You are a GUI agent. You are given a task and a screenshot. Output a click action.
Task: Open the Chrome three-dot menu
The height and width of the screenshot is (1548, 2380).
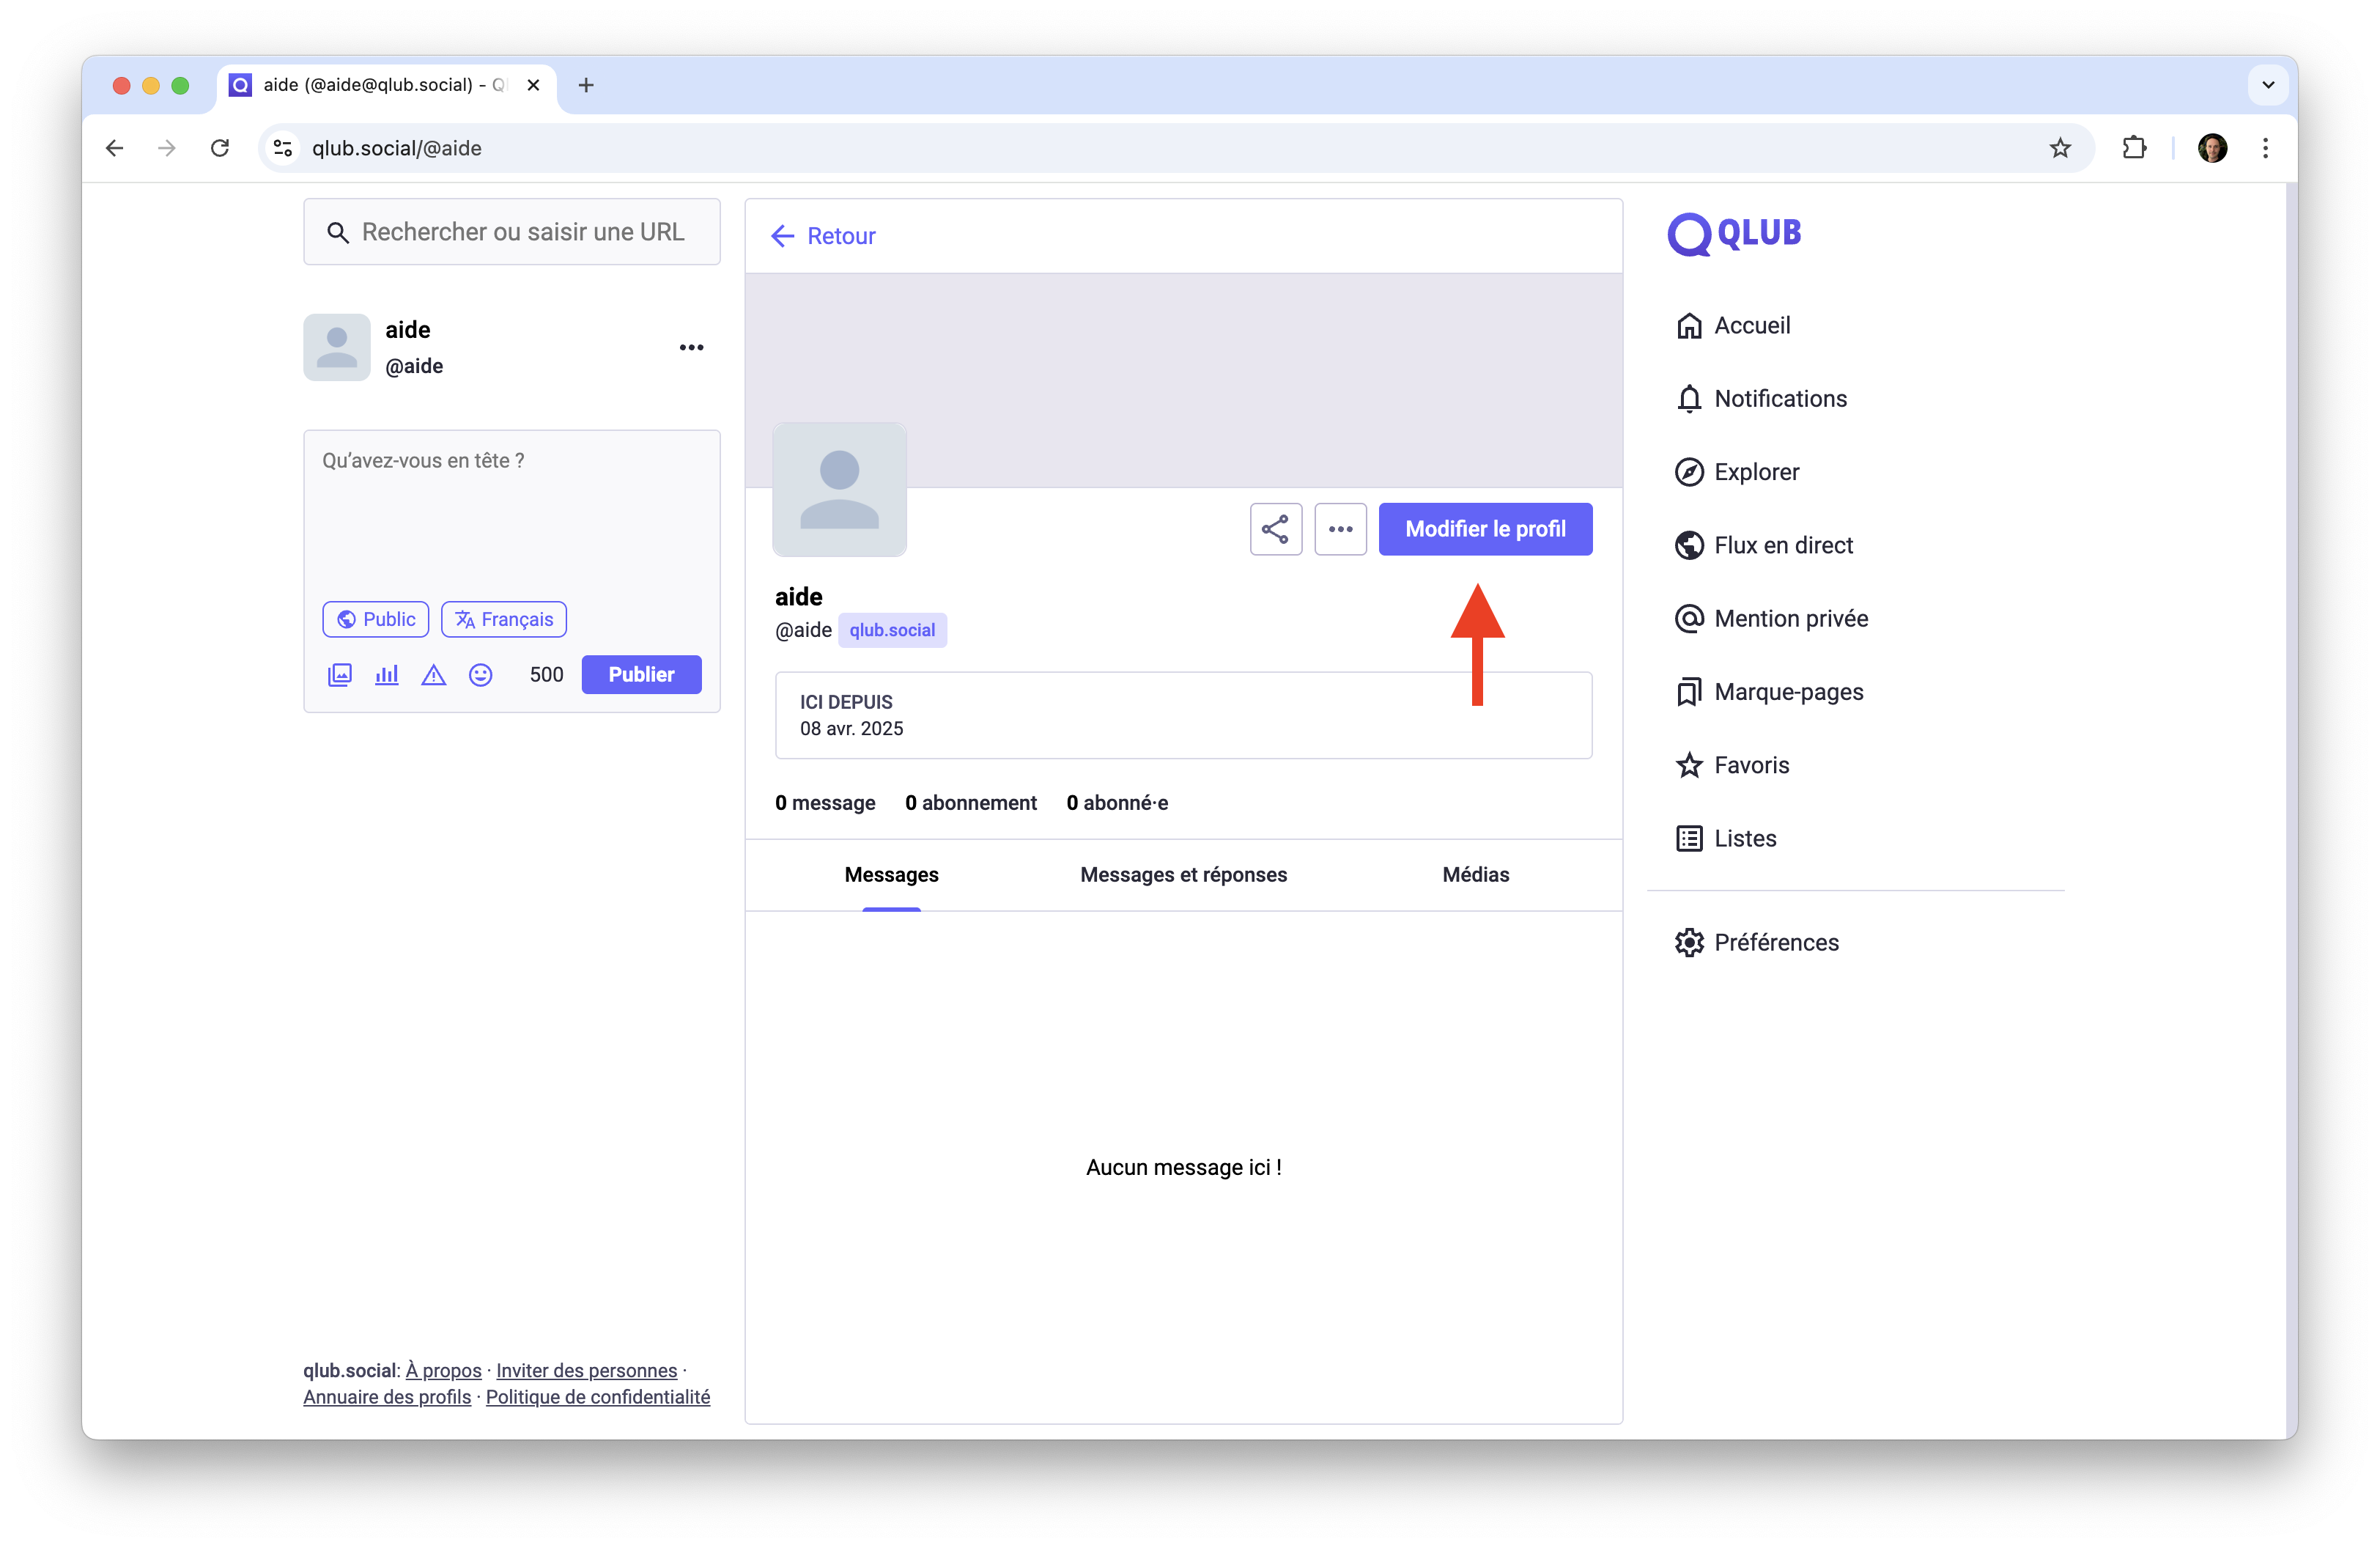tap(2265, 148)
